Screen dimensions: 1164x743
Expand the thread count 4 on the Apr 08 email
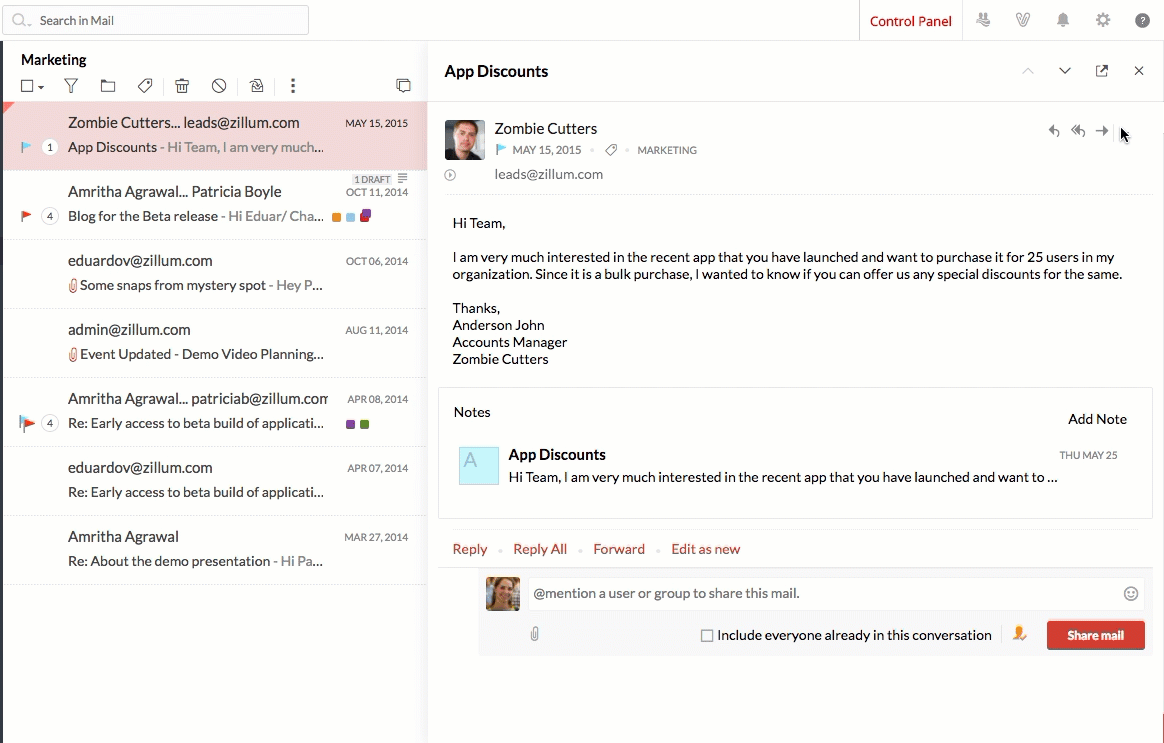click(x=50, y=423)
